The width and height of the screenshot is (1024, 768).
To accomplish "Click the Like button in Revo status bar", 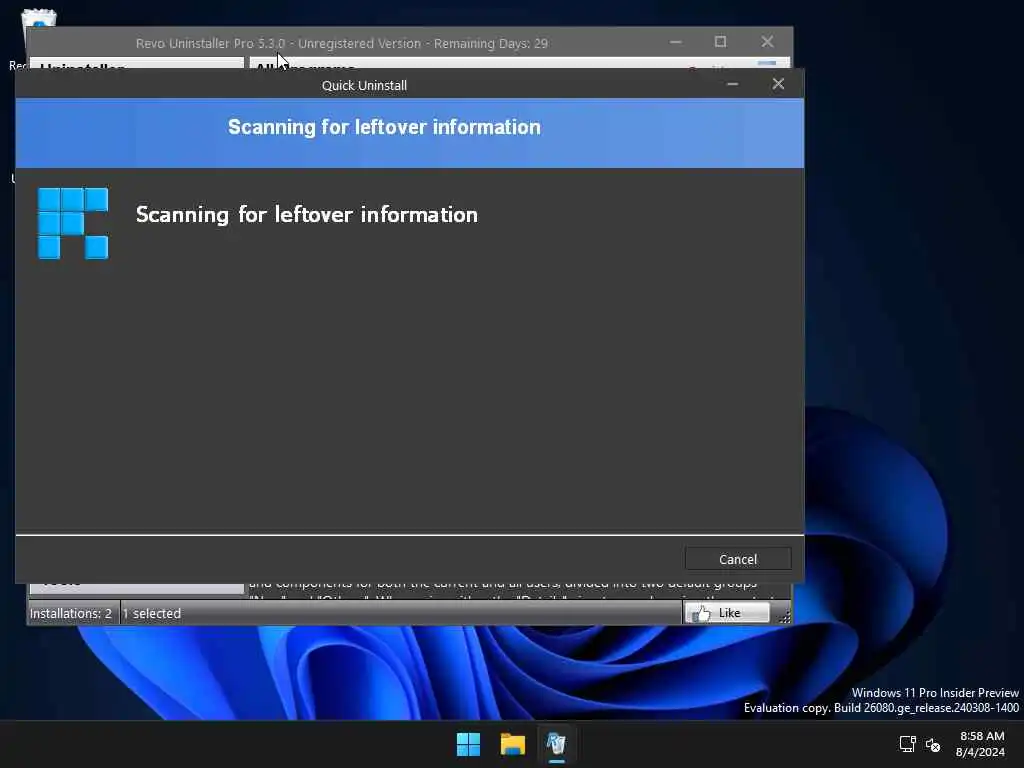I will (727, 613).
